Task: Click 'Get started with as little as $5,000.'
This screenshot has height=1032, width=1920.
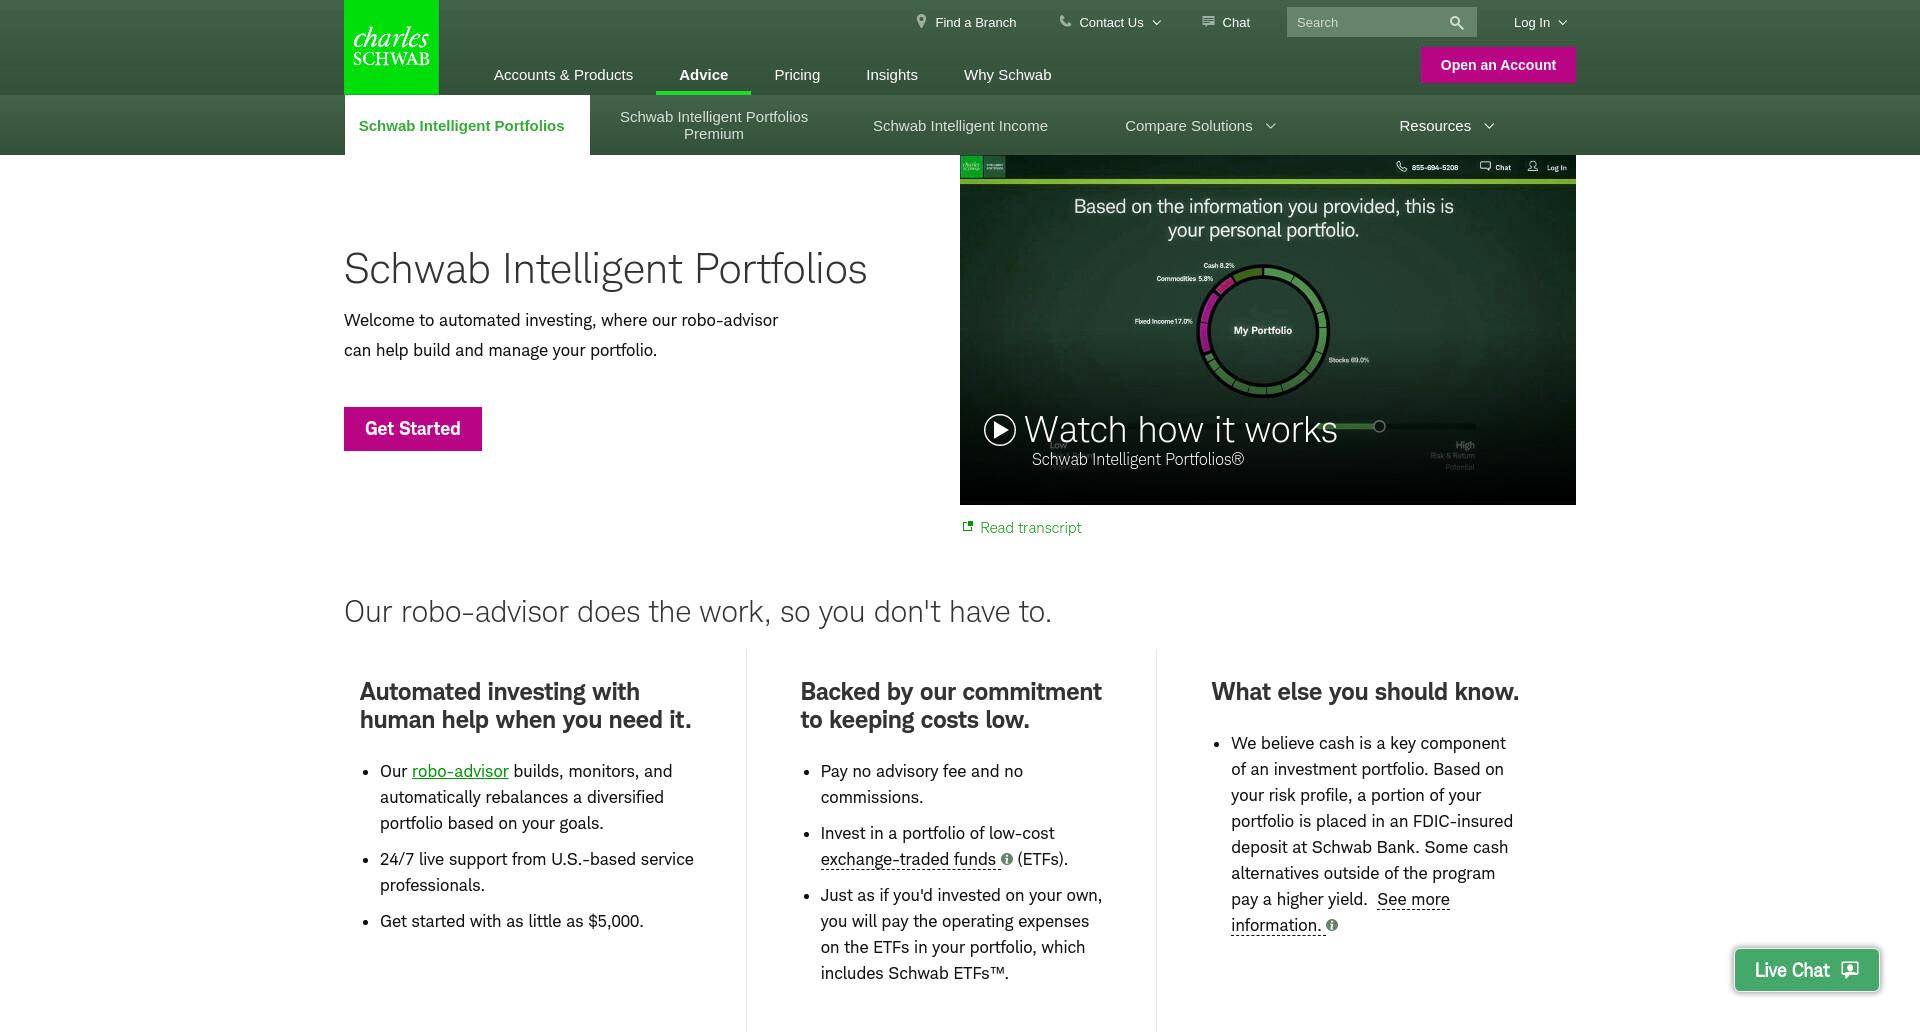Action: (x=512, y=921)
